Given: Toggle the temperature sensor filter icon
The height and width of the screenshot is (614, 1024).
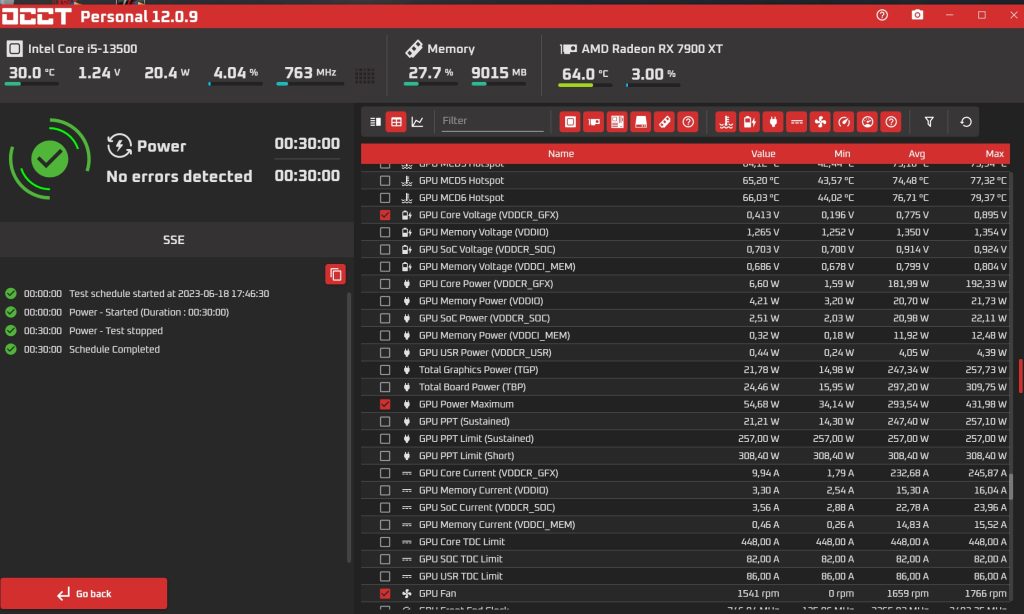Looking at the screenshot, I should pos(726,122).
